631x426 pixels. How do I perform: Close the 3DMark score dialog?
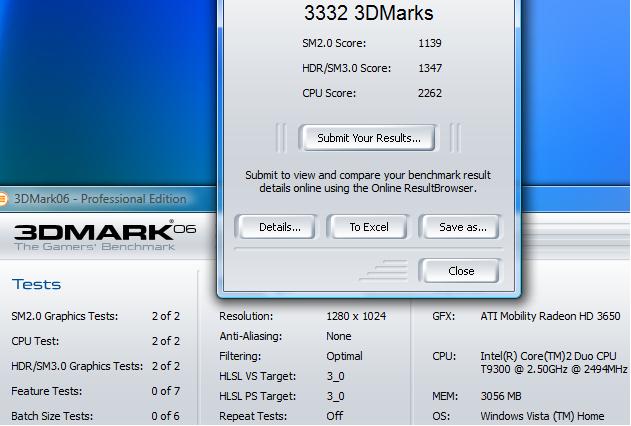click(461, 271)
